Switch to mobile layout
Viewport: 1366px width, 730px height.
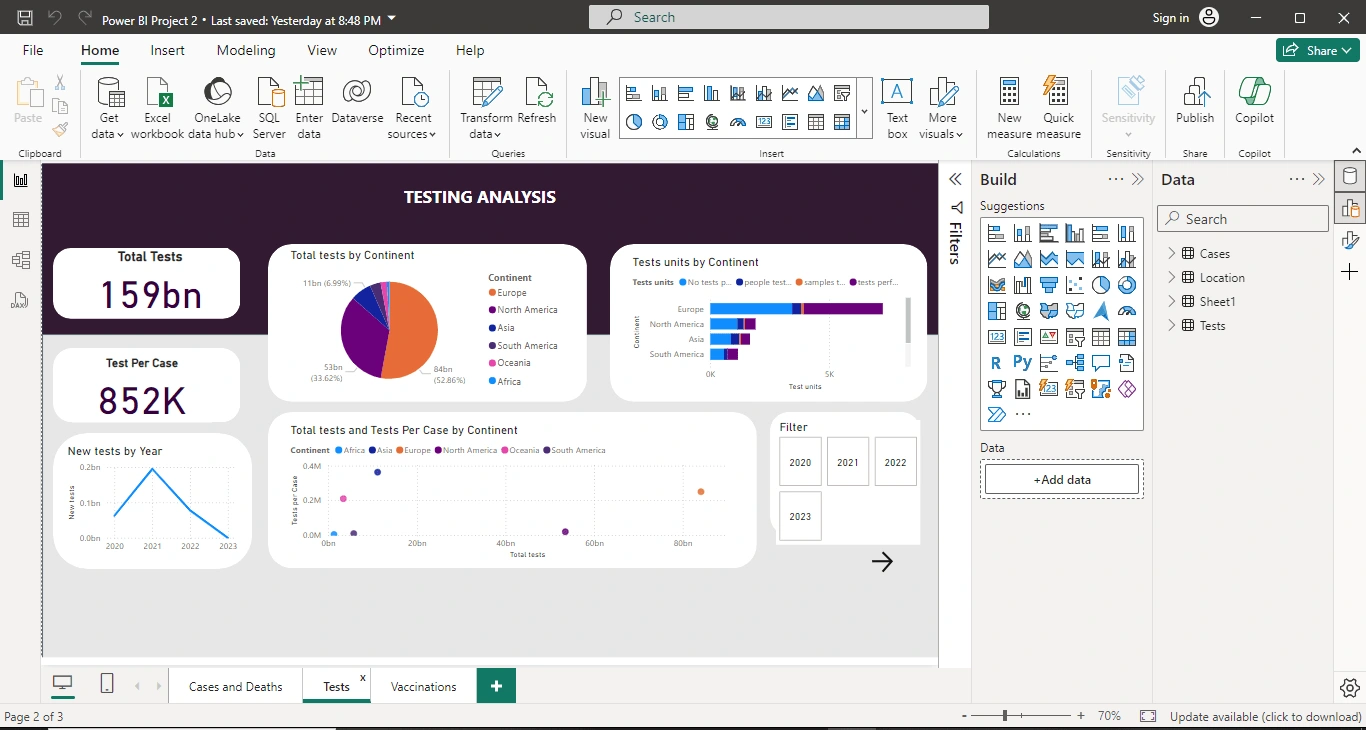107,684
